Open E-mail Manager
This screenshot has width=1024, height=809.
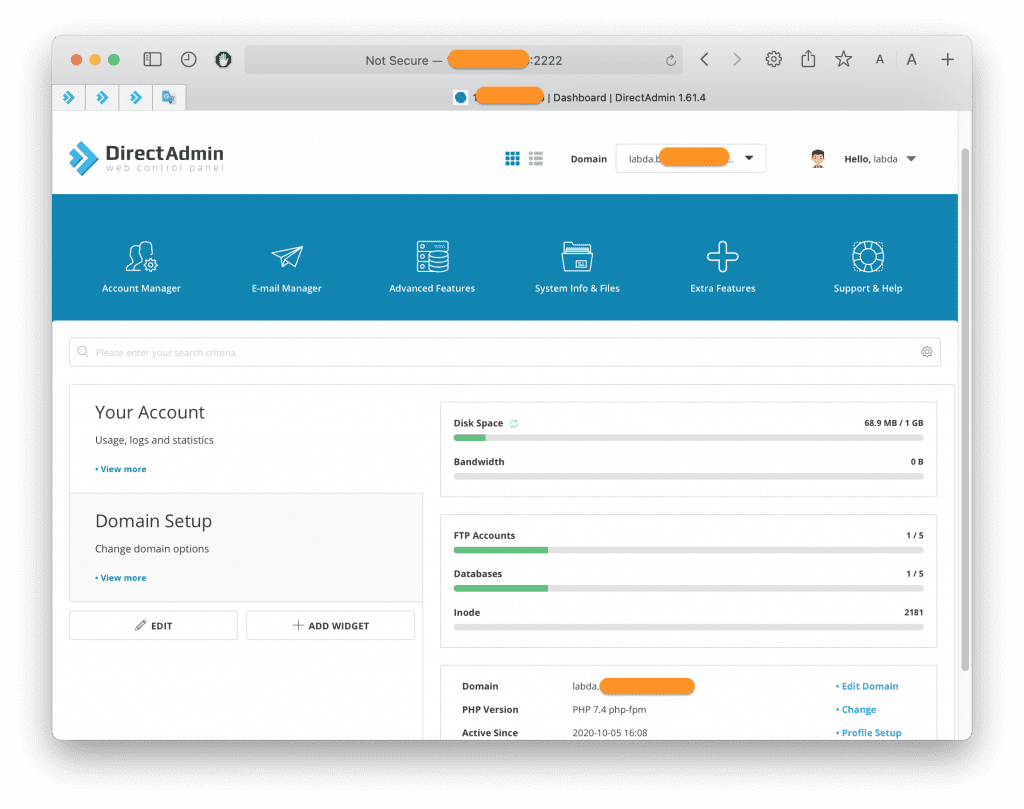coord(287,264)
